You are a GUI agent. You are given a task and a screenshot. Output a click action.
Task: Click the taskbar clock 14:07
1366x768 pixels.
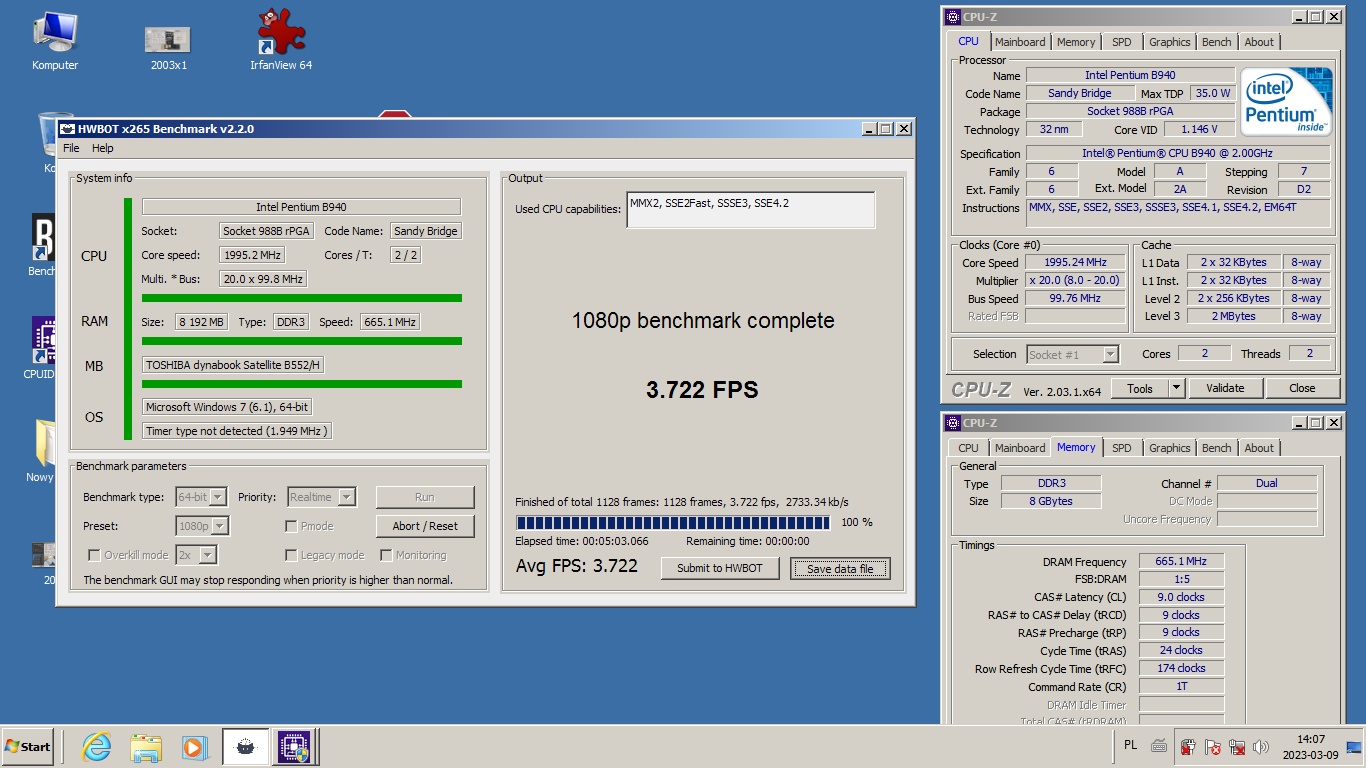coord(1310,740)
